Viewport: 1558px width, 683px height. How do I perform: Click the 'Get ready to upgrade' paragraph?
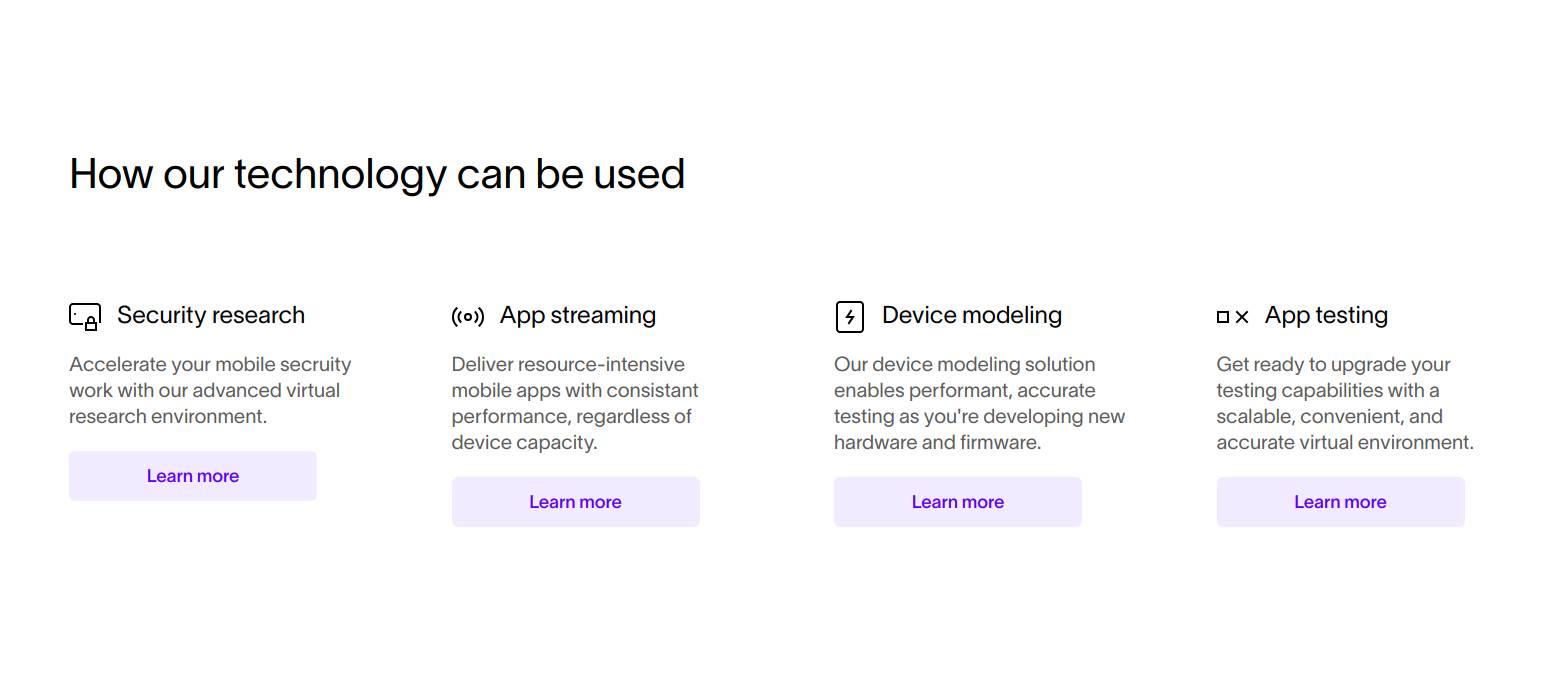(1344, 403)
